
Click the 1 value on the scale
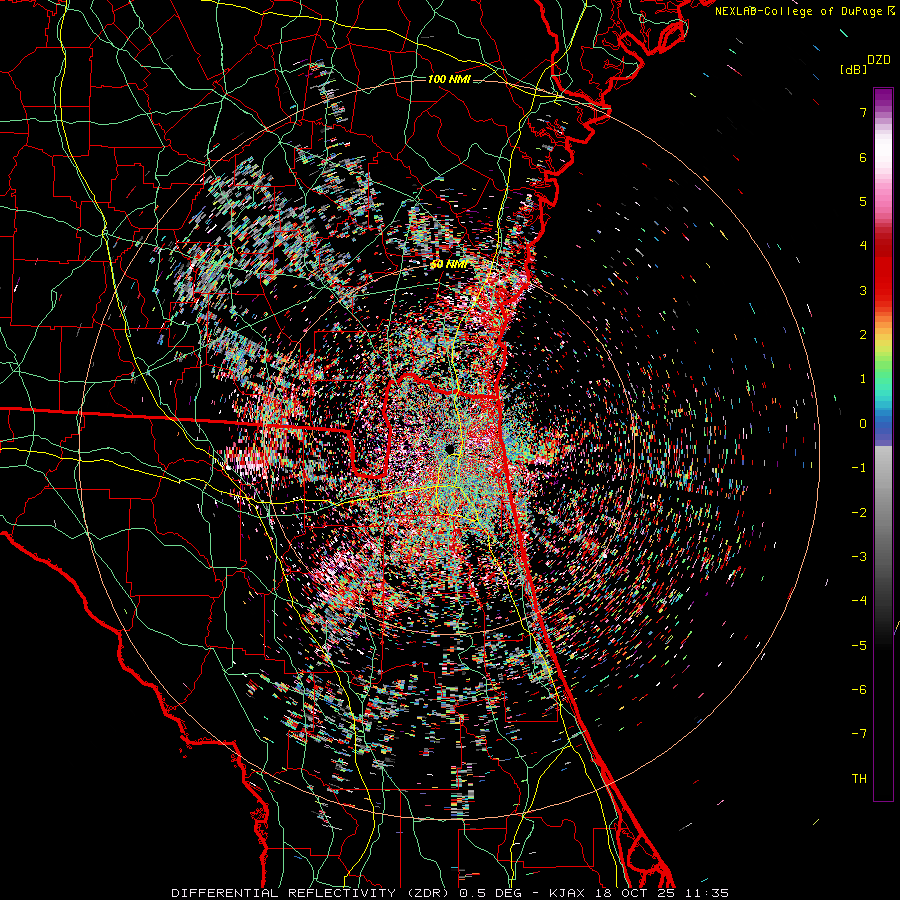[863, 379]
